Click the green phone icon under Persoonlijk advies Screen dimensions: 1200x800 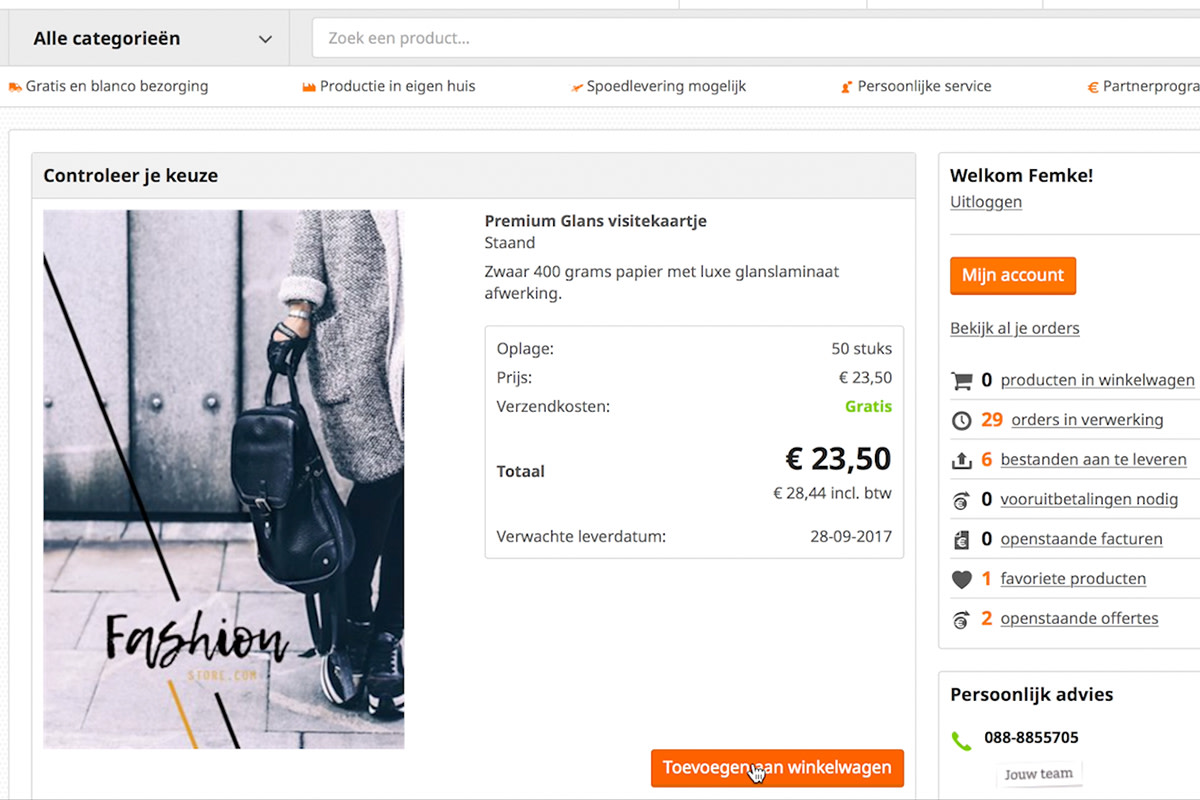[961, 740]
